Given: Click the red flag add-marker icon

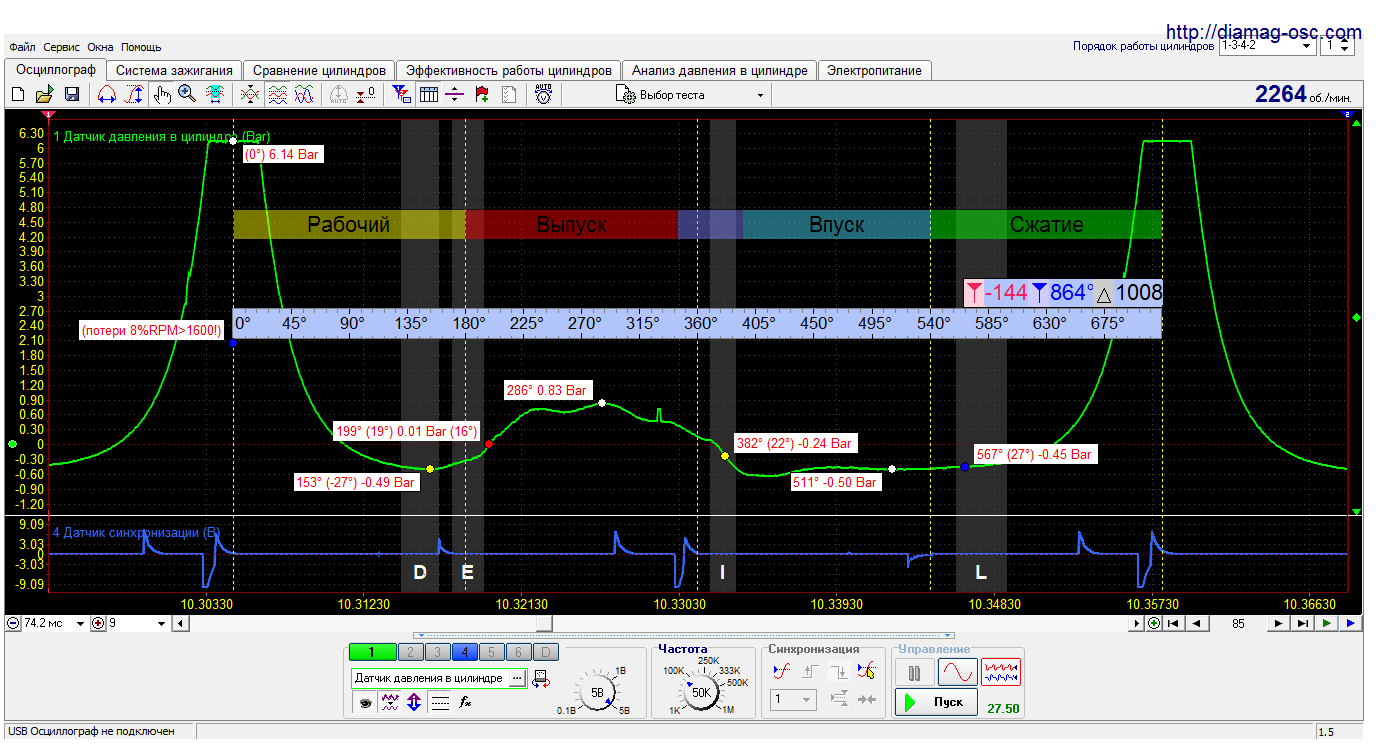Looking at the screenshot, I should coord(482,94).
